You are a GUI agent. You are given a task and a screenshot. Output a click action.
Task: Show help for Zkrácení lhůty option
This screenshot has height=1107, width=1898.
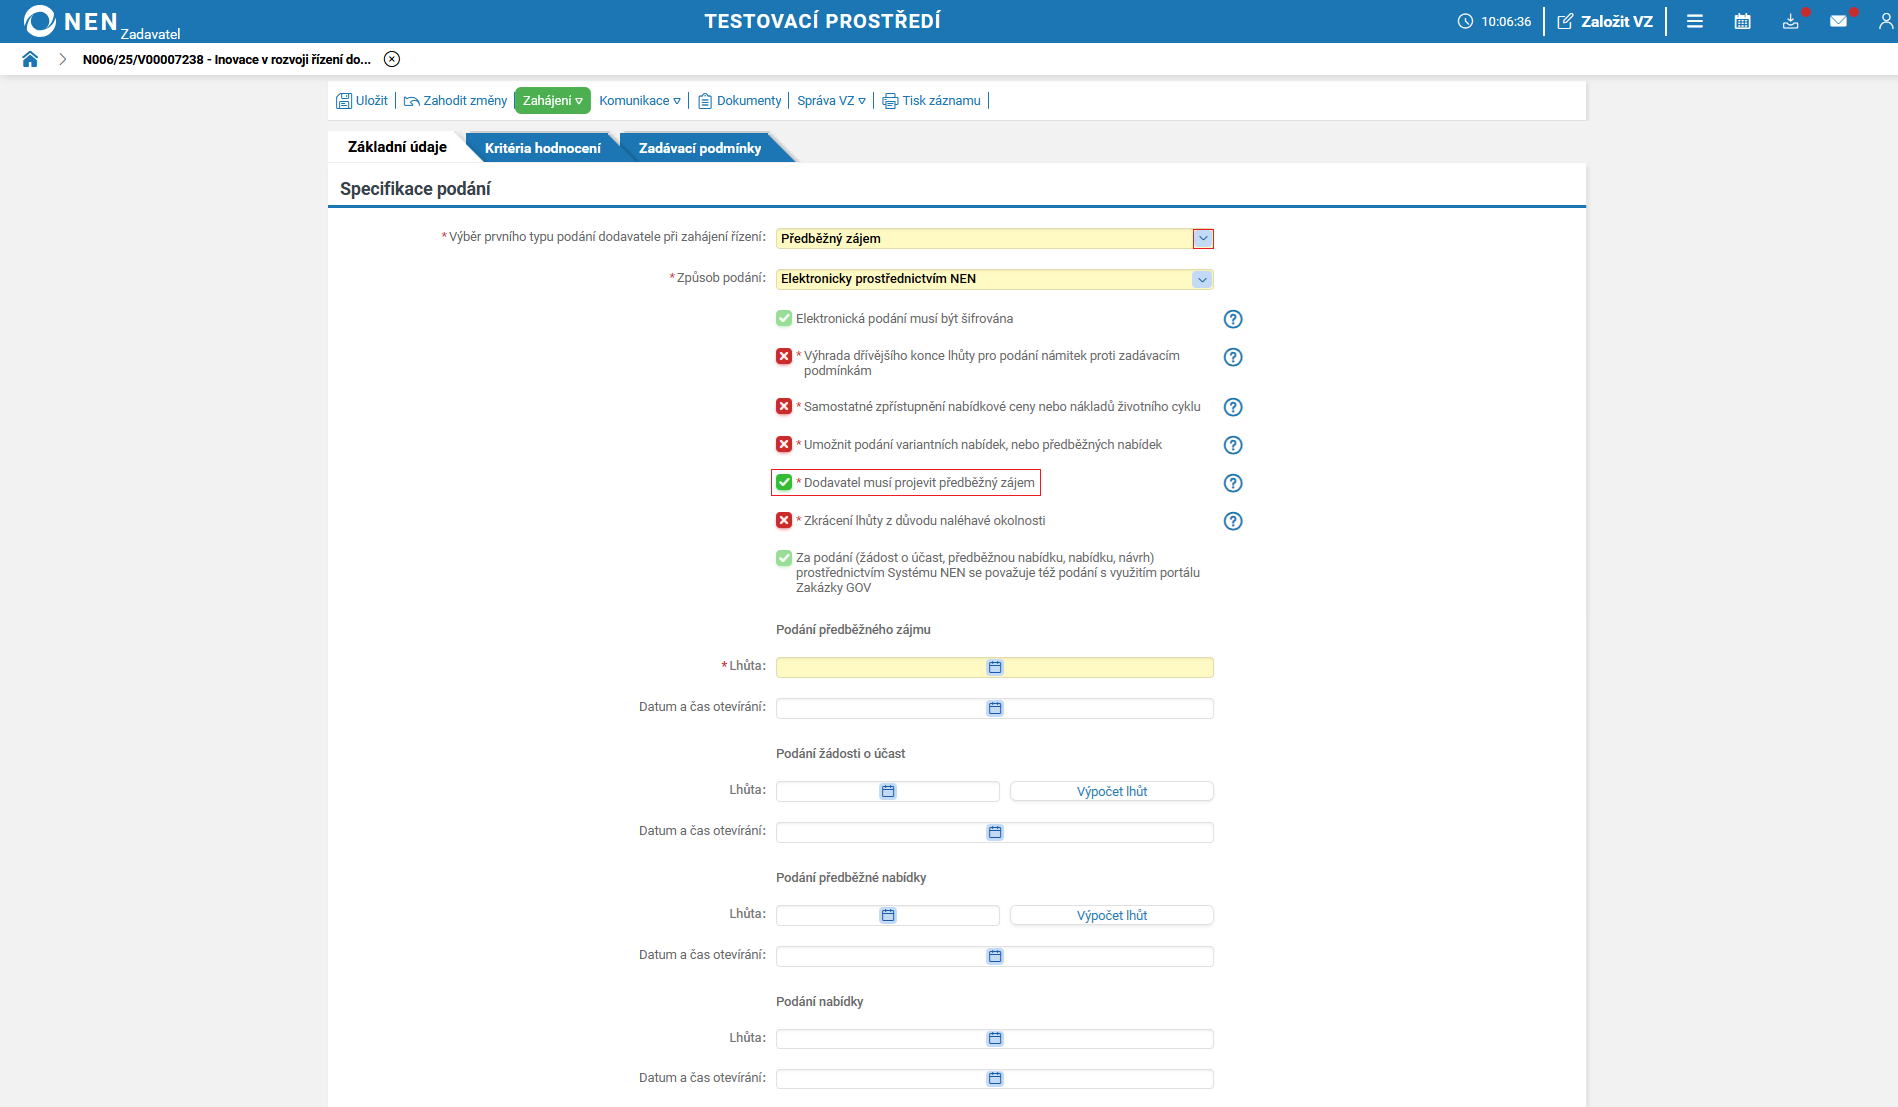[1233, 521]
